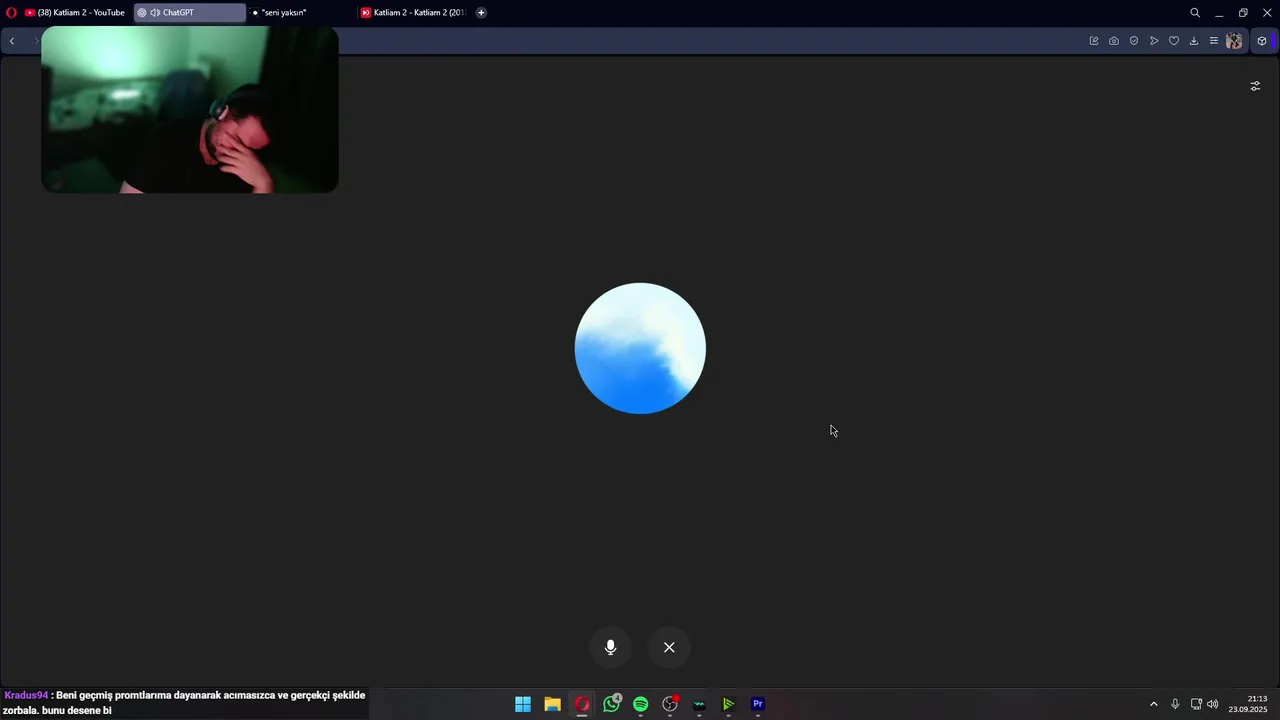
Task: Open the network/display tray icon
Action: [x=1196, y=704]
